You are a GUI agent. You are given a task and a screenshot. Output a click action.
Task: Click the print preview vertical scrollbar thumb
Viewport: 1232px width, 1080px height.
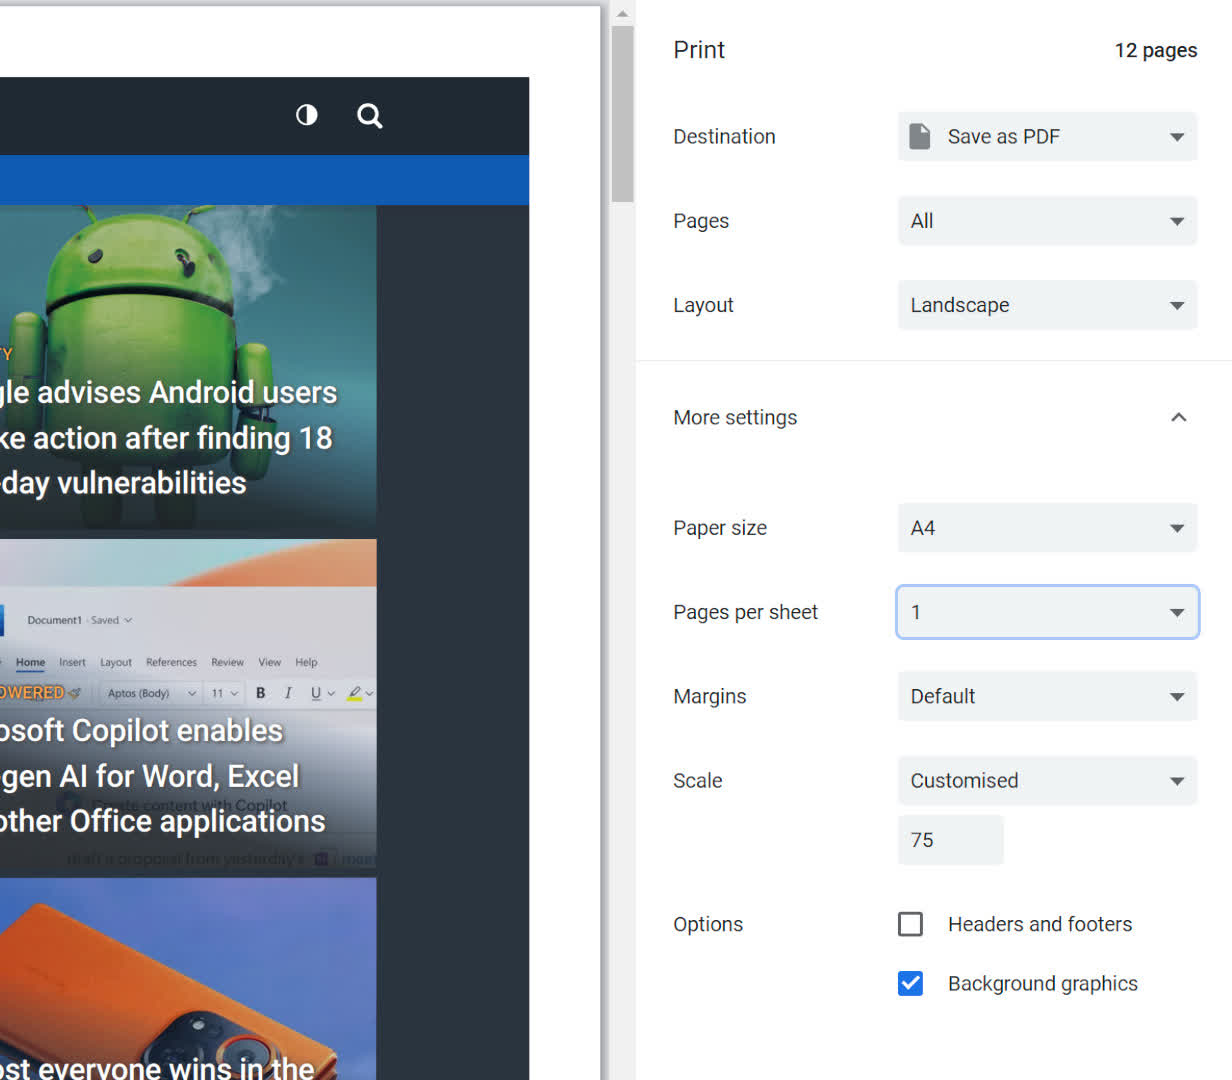pos(622,114)
